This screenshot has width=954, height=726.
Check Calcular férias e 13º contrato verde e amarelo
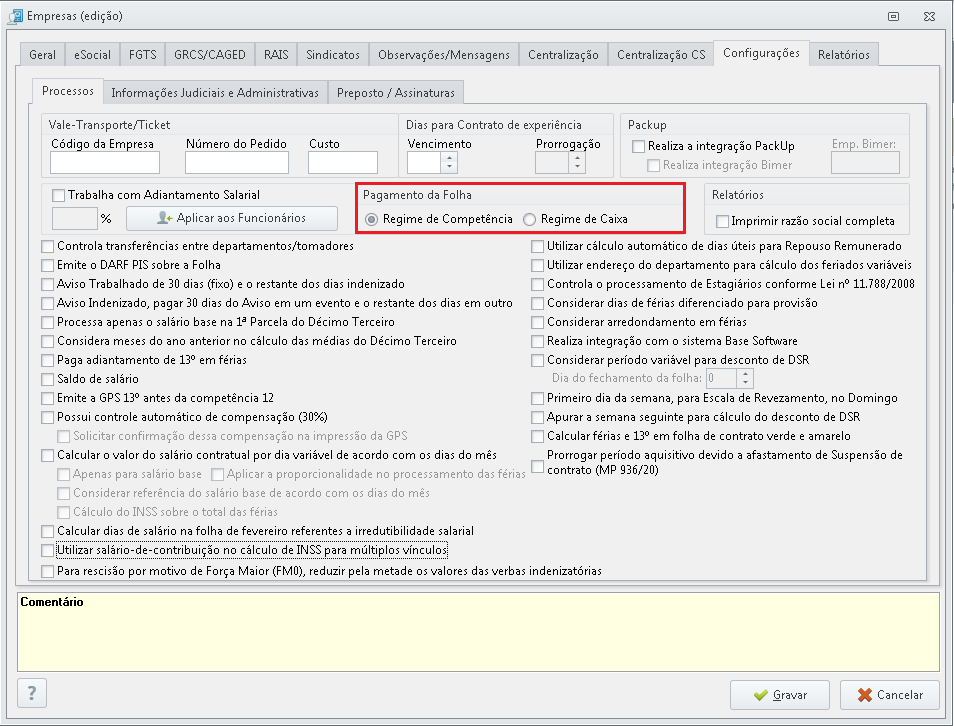[537, 436]
